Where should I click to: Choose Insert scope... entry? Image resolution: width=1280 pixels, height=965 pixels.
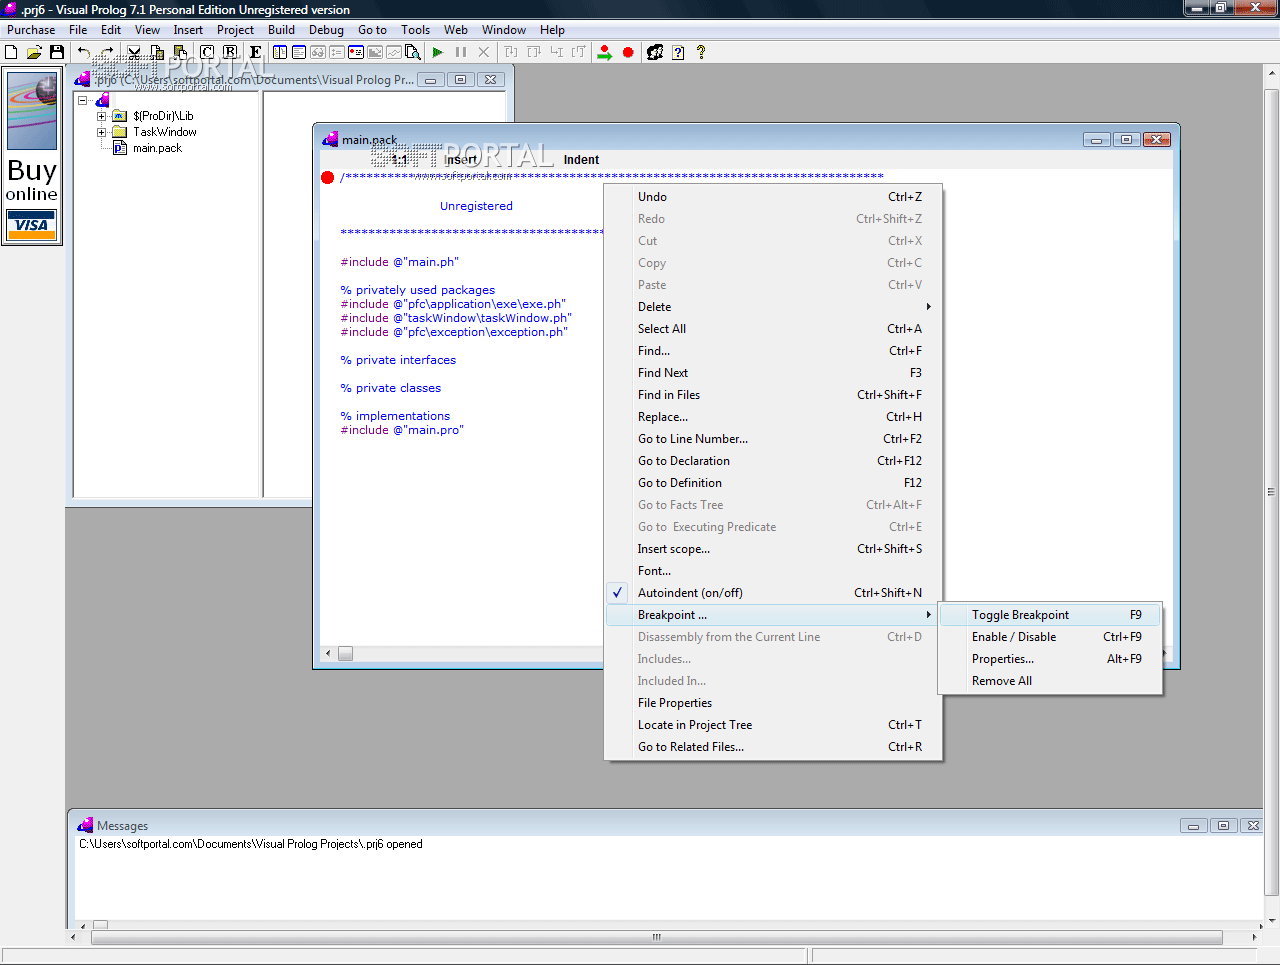click(x=774, y=549)
